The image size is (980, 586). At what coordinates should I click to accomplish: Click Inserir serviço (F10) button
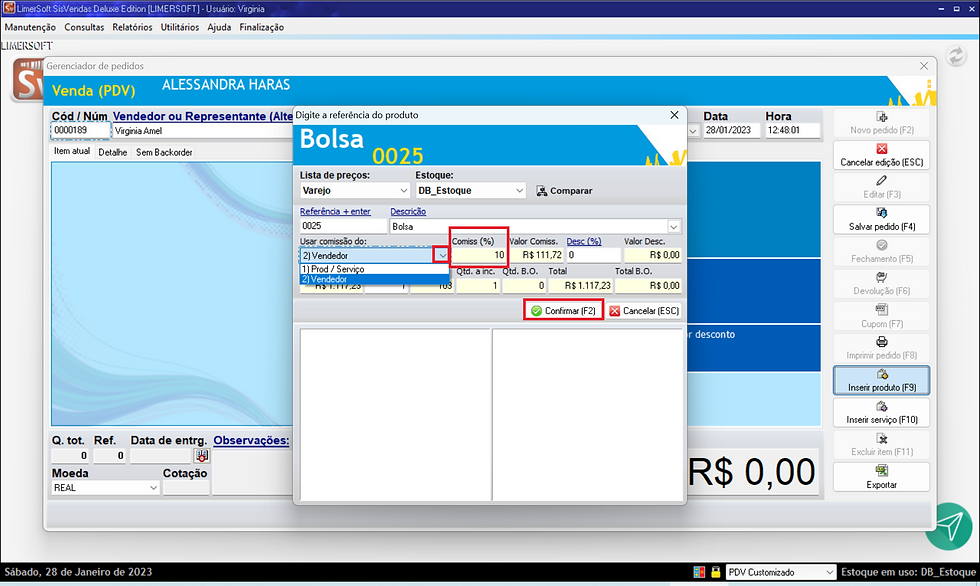[881, 412]
